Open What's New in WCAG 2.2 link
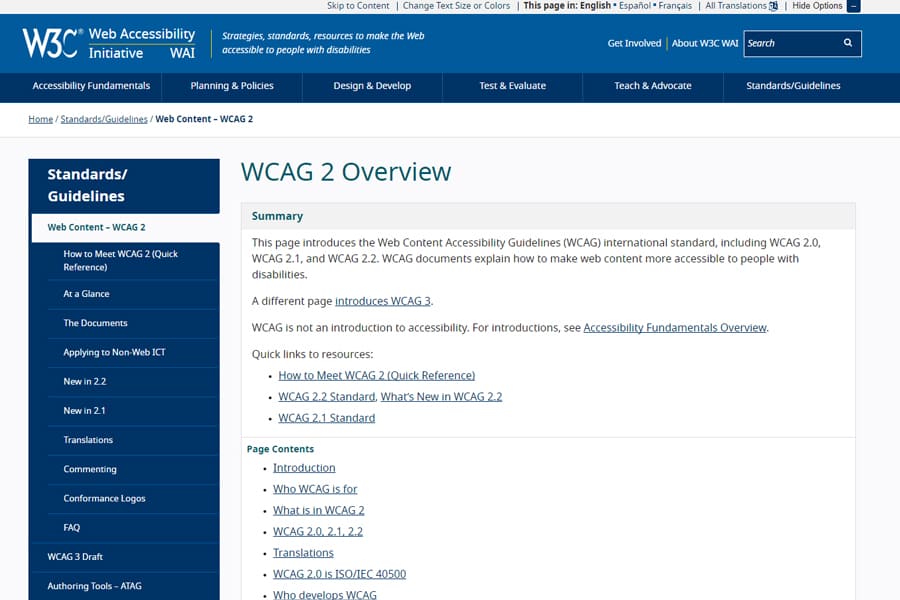This screenshot has height=600, width=900. click(441, 397)
